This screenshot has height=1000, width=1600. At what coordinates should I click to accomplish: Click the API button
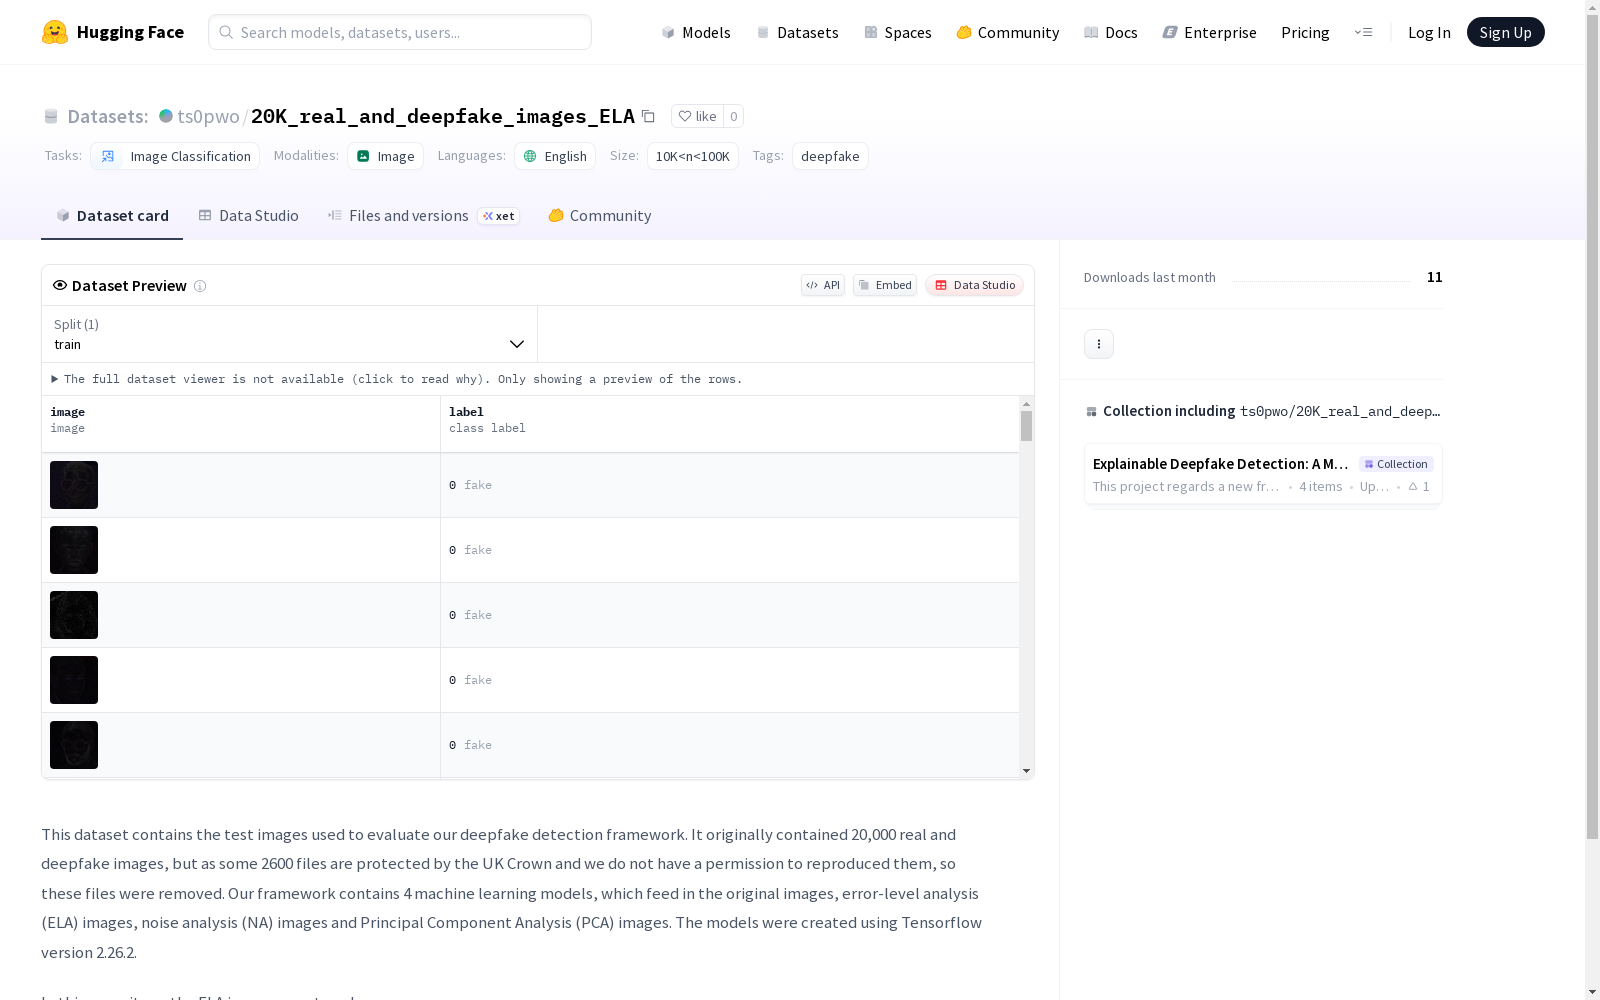(823, 285)
